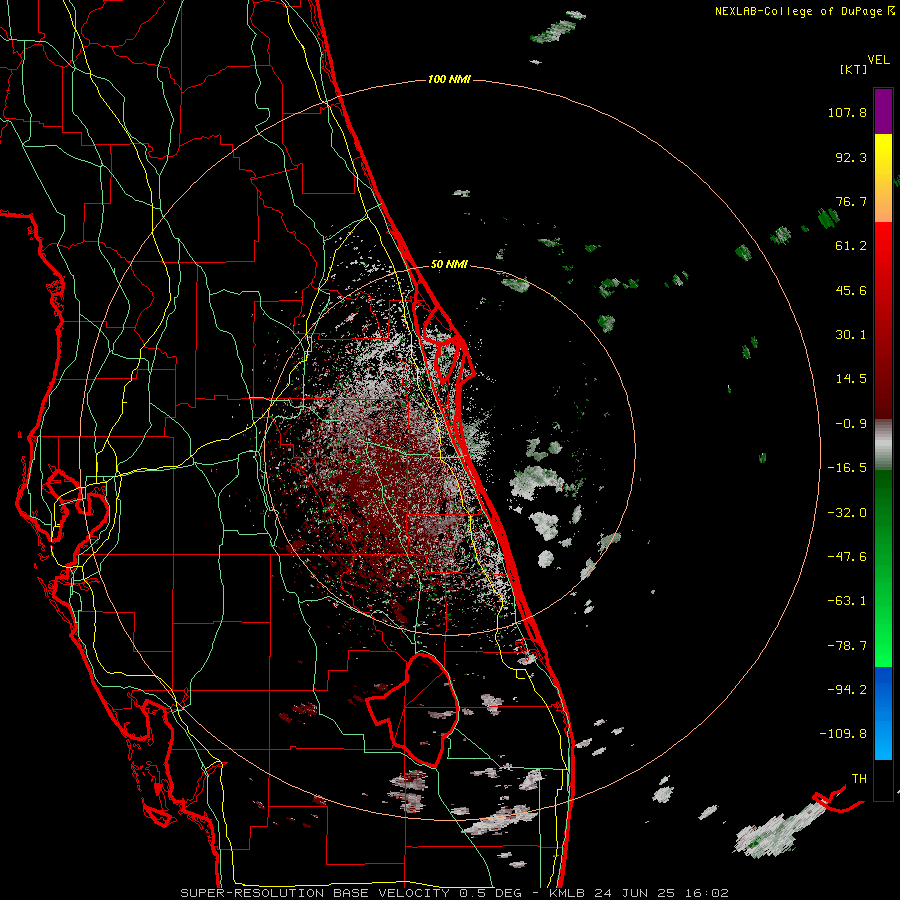Click the Lake Okeechobee outline on the map

(412, 710)
